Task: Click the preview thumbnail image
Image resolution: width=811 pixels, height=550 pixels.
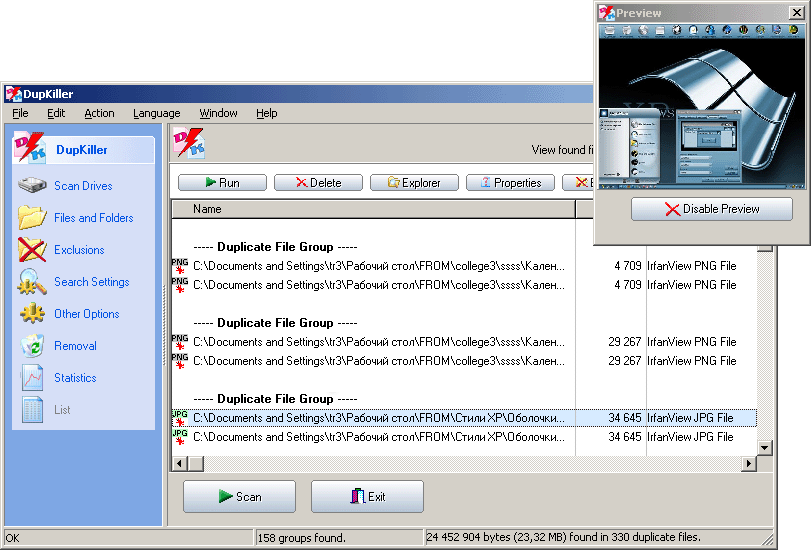Action: pyautogui.click(x=701, y=108)
